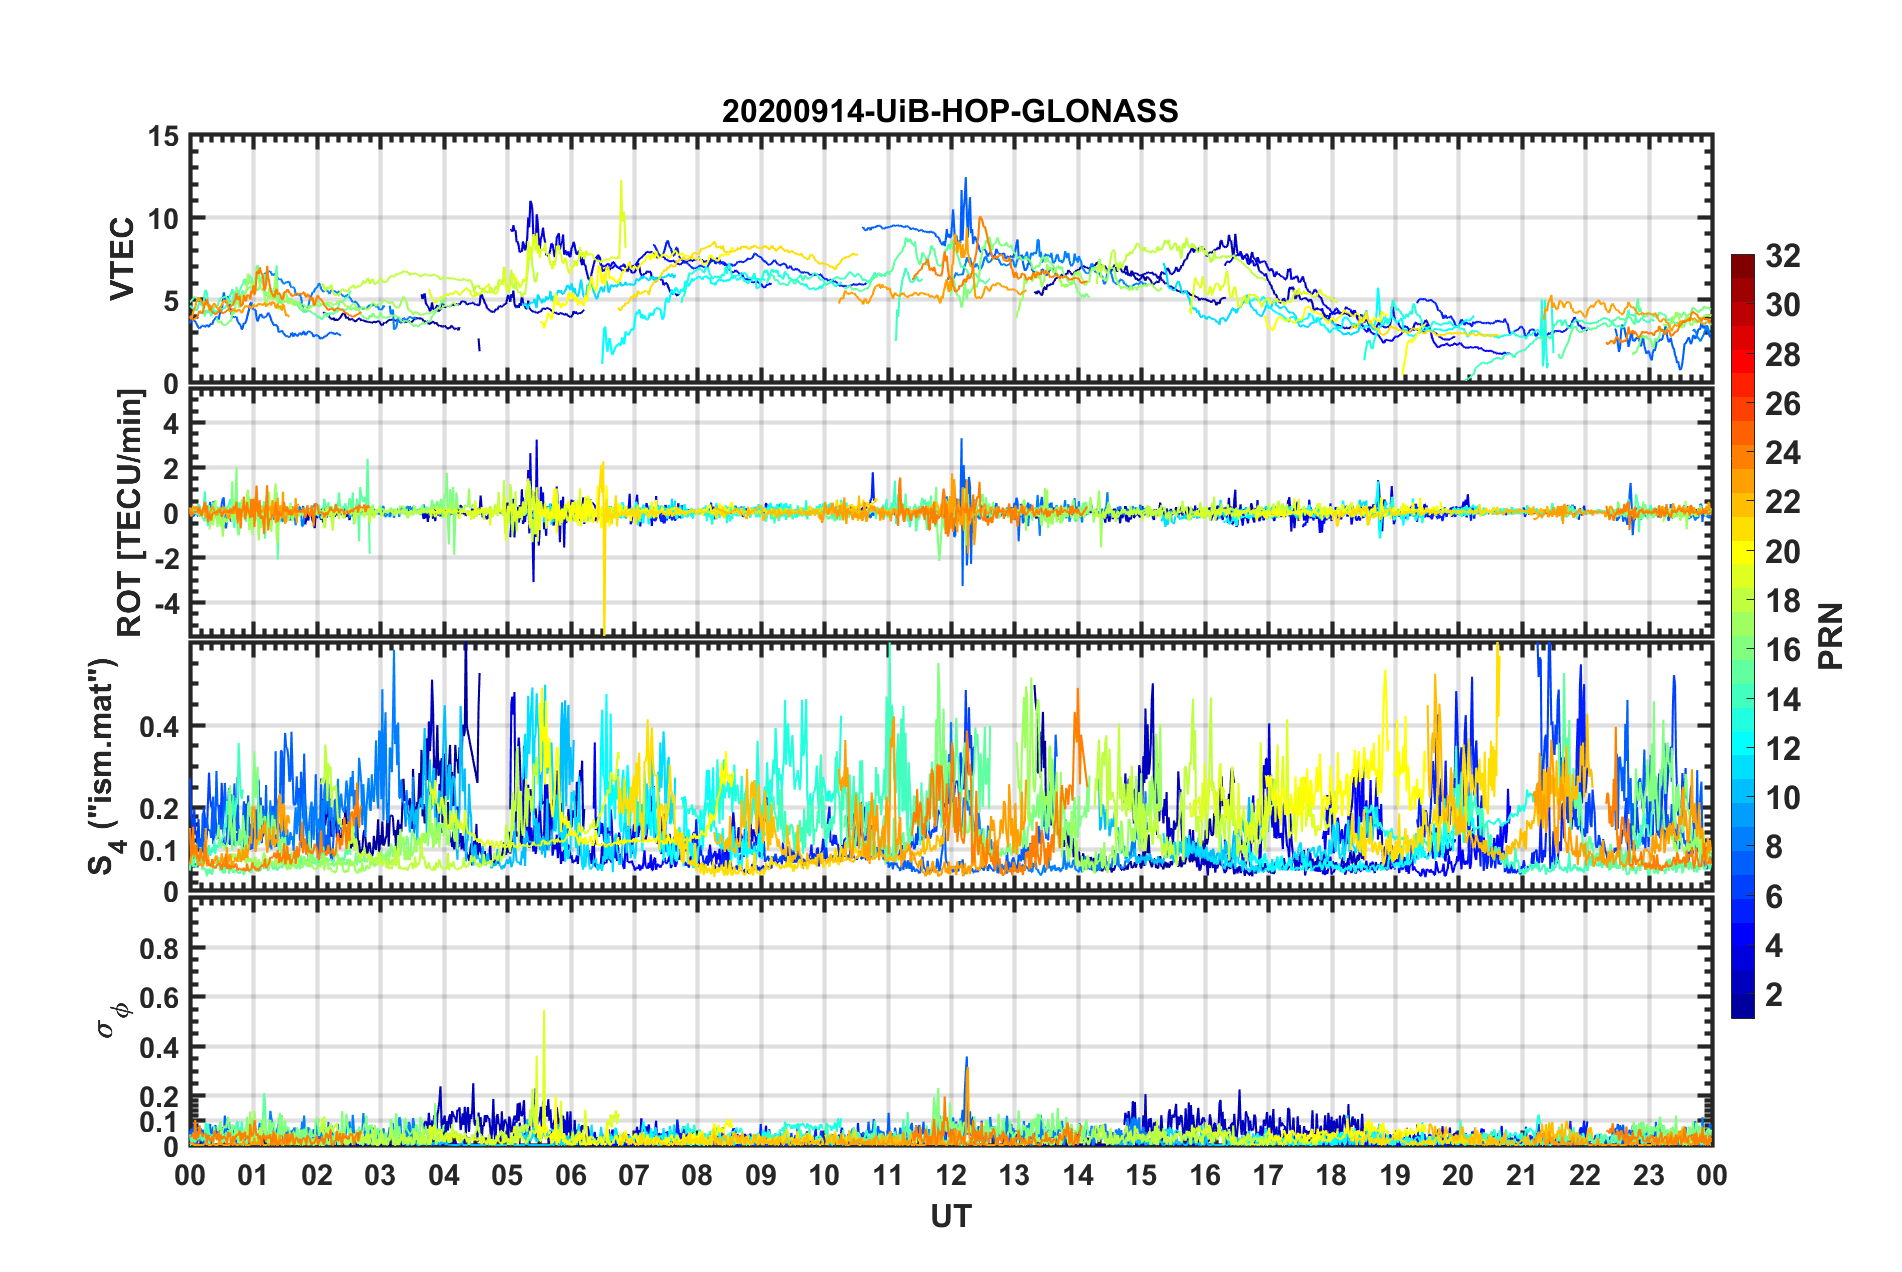Click the ROT [TECU/min] axis label
The height and width of the screenshot is (1272, 1902).
pos(130,513)
